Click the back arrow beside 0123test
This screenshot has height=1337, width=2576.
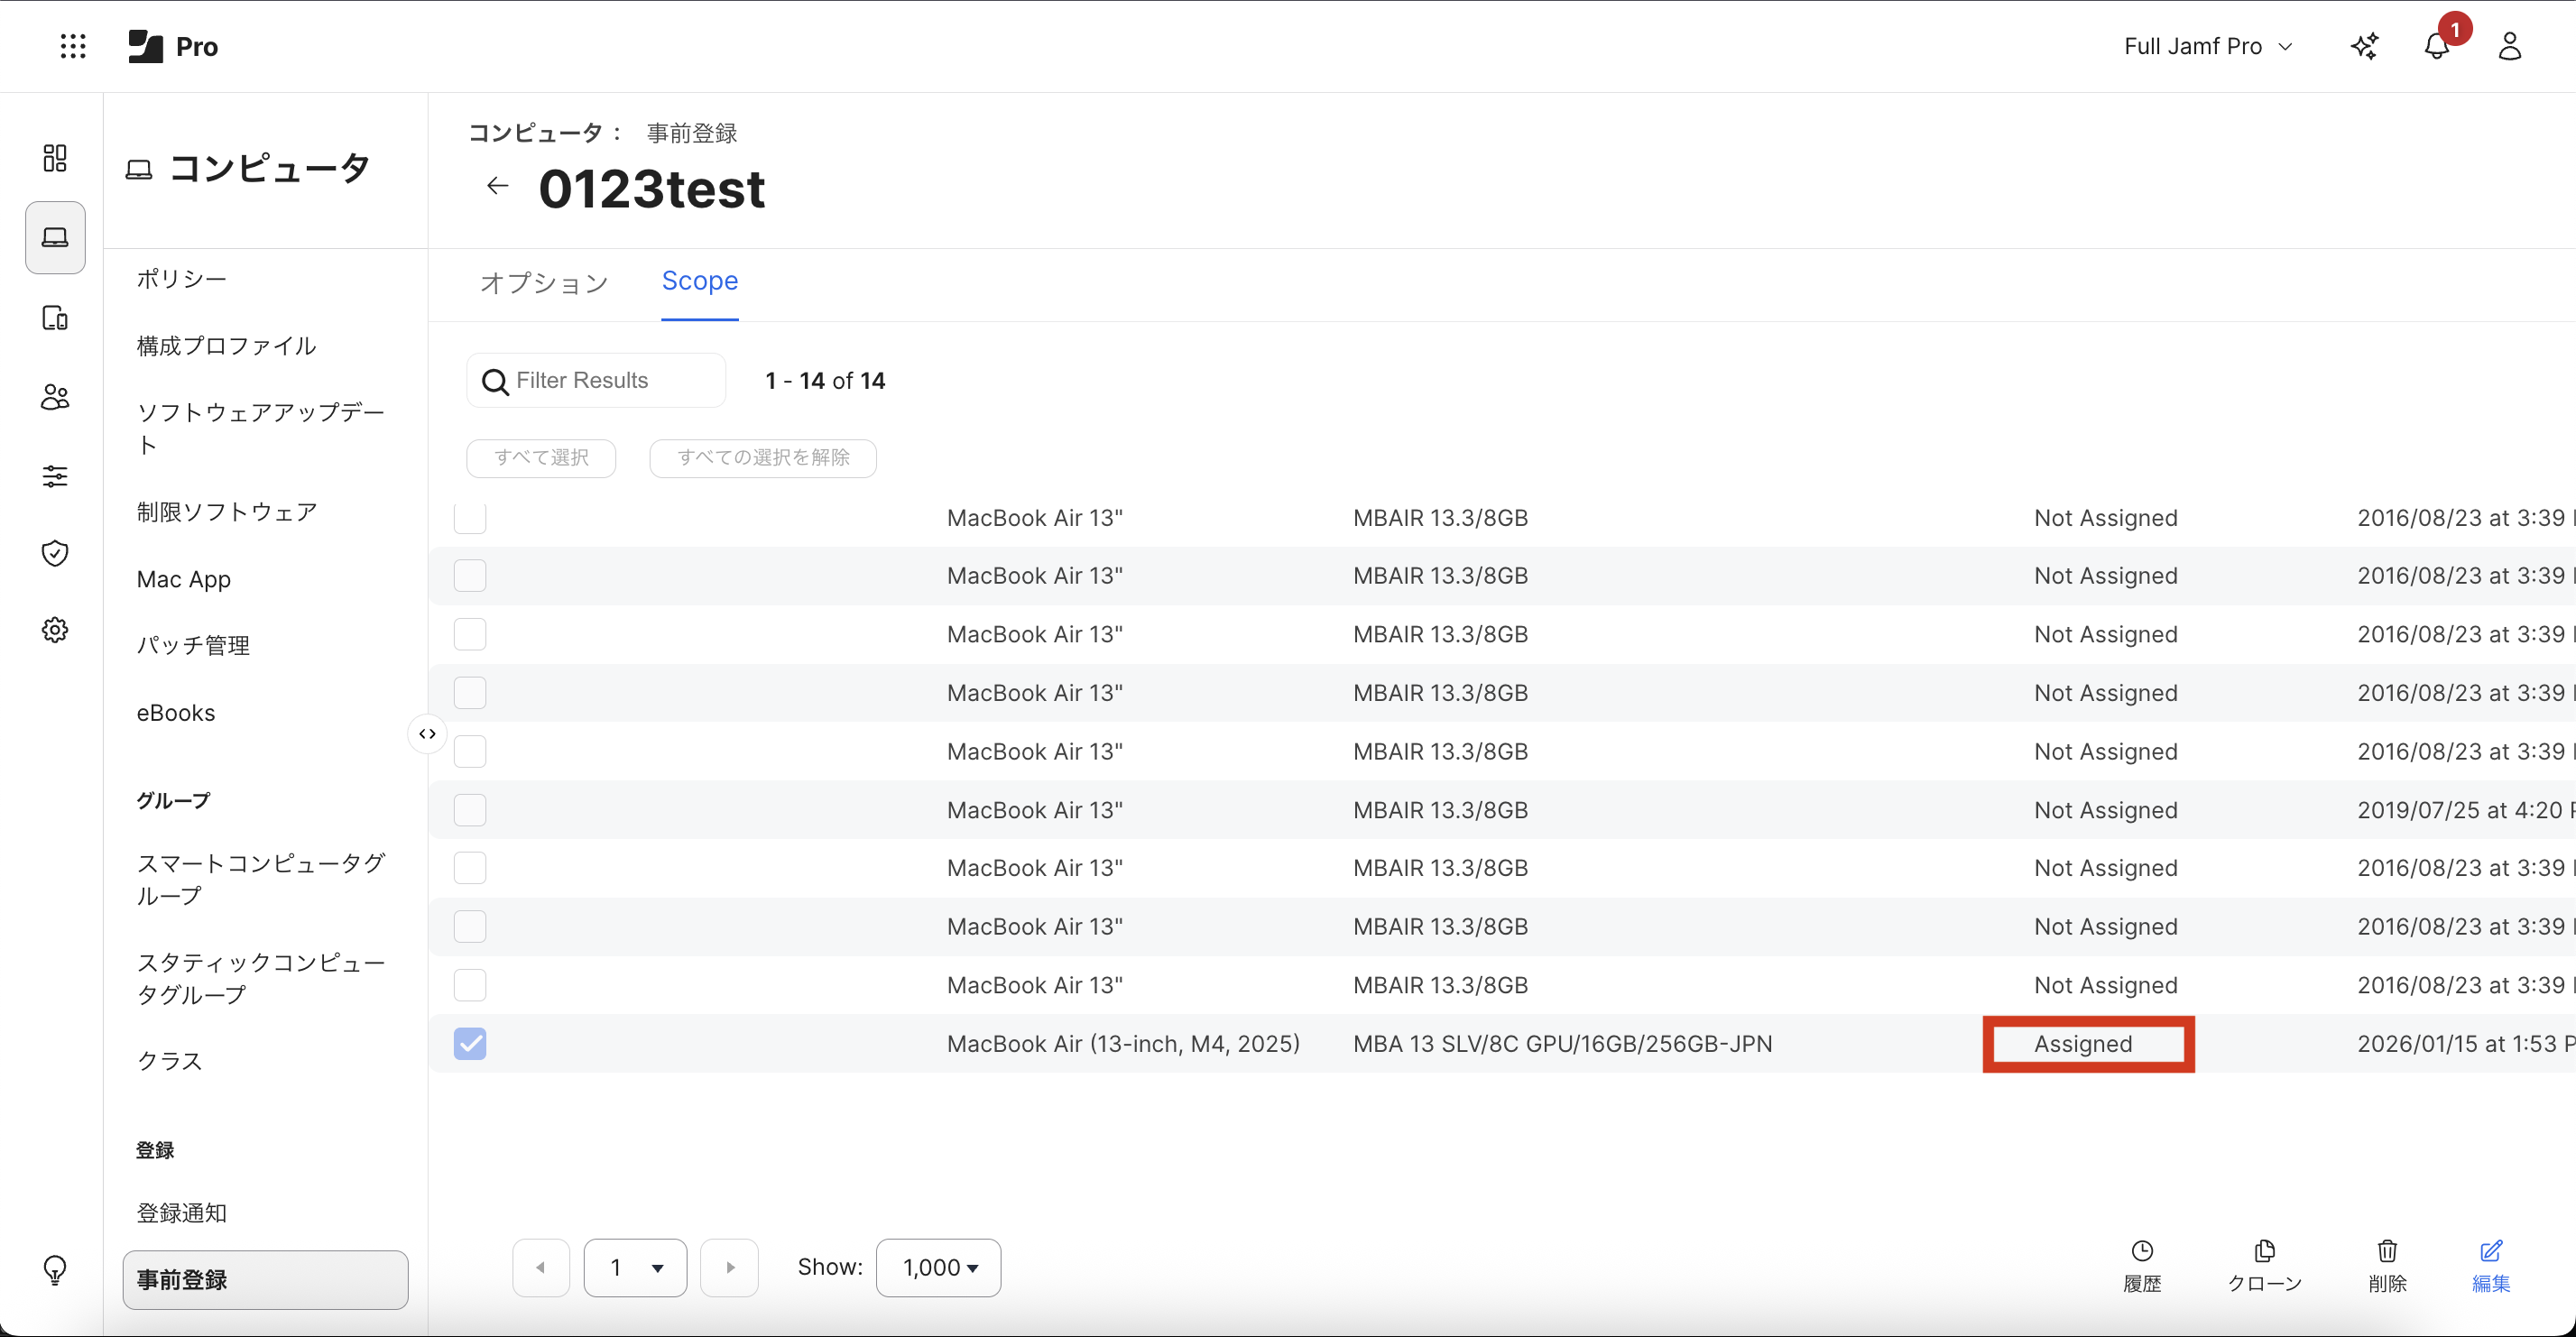497,186
